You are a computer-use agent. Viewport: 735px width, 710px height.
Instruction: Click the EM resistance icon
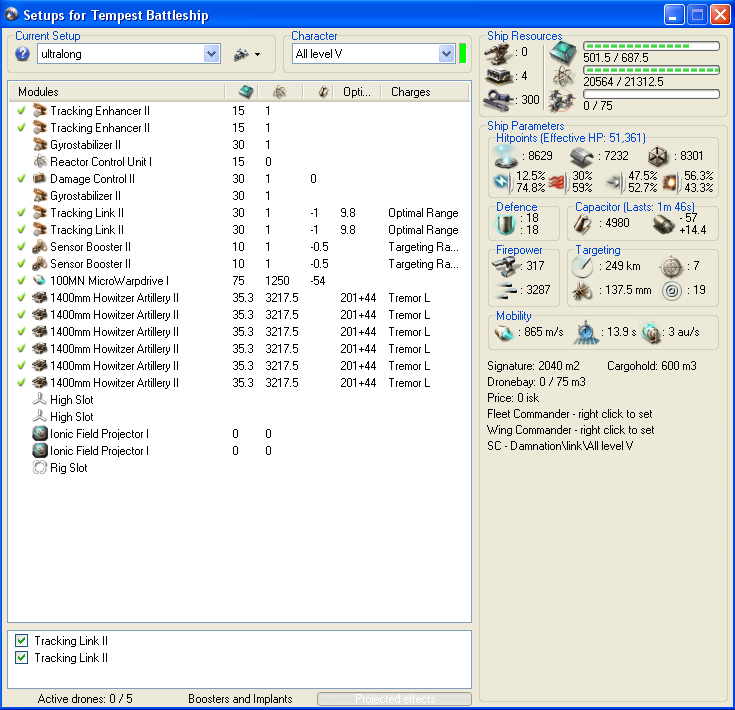pos(502,182)
